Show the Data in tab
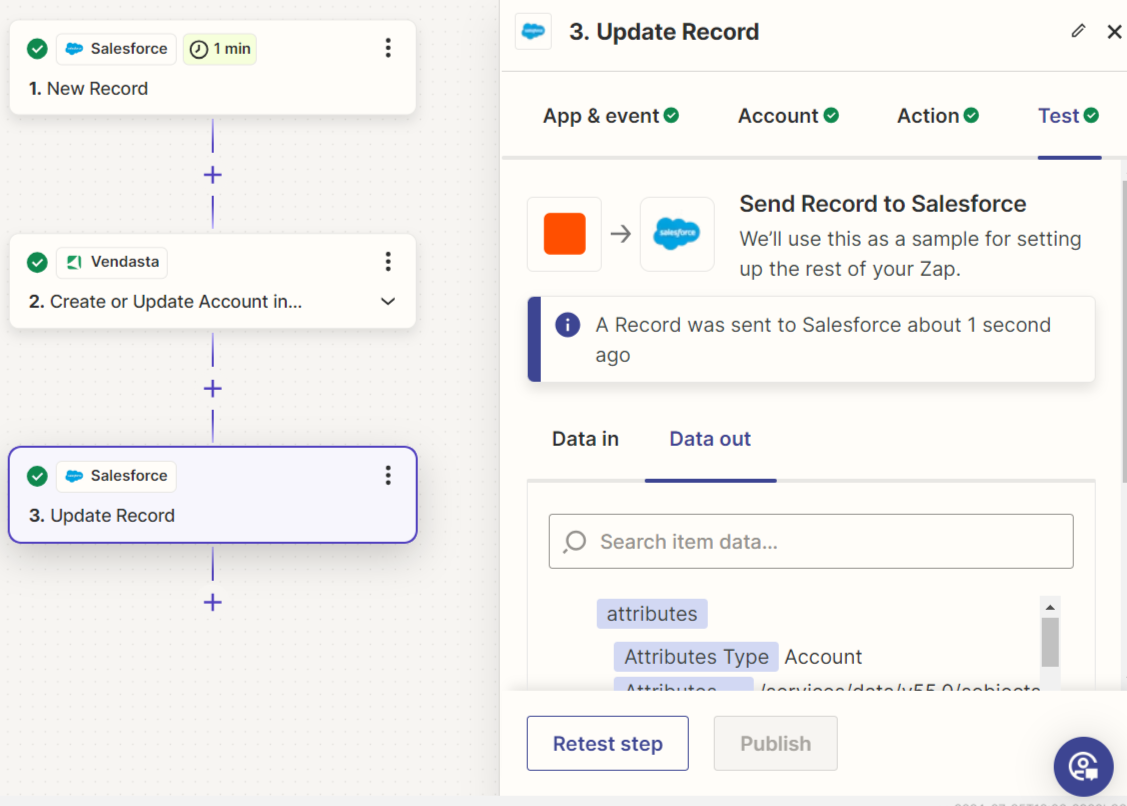 [585, 439]
